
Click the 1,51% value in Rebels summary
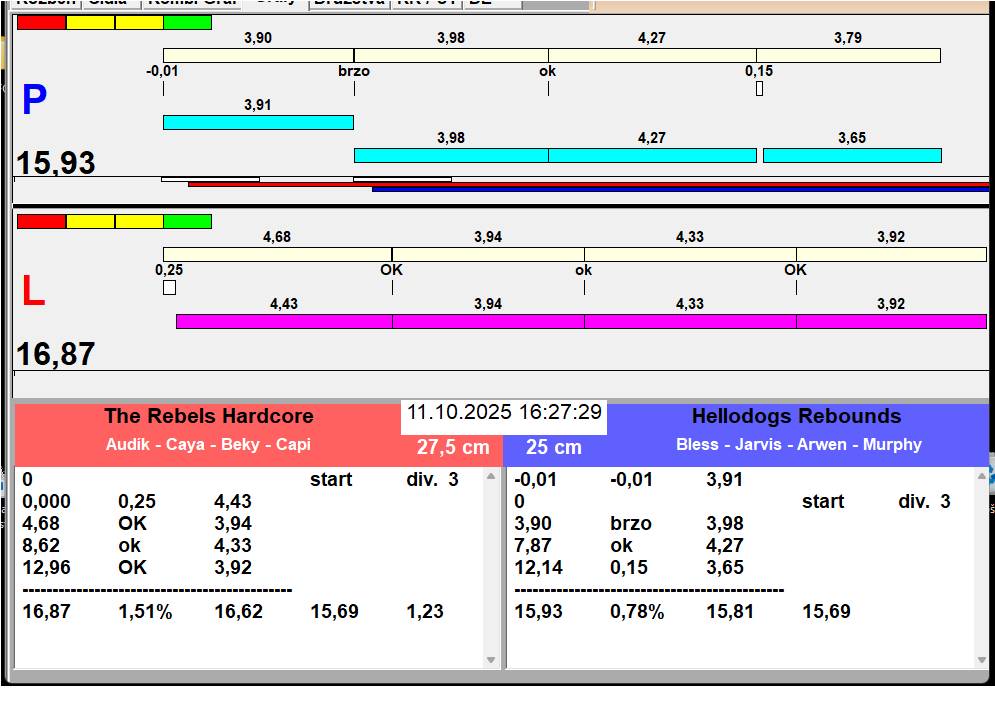[x=145, y=611]
